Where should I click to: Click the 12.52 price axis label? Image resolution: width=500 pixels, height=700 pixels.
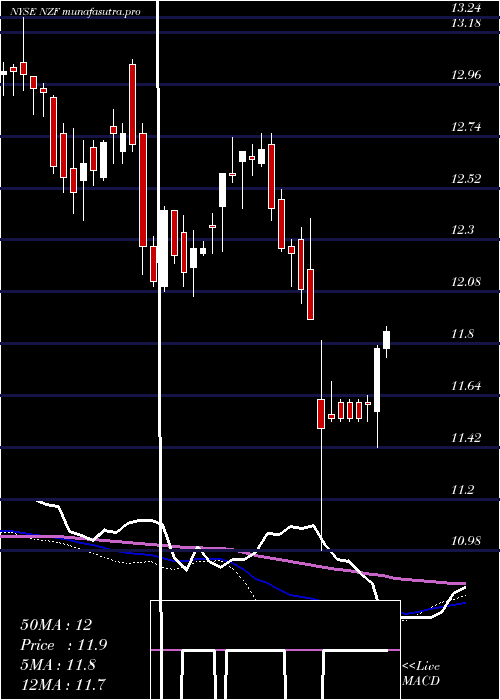pos(466,179)
